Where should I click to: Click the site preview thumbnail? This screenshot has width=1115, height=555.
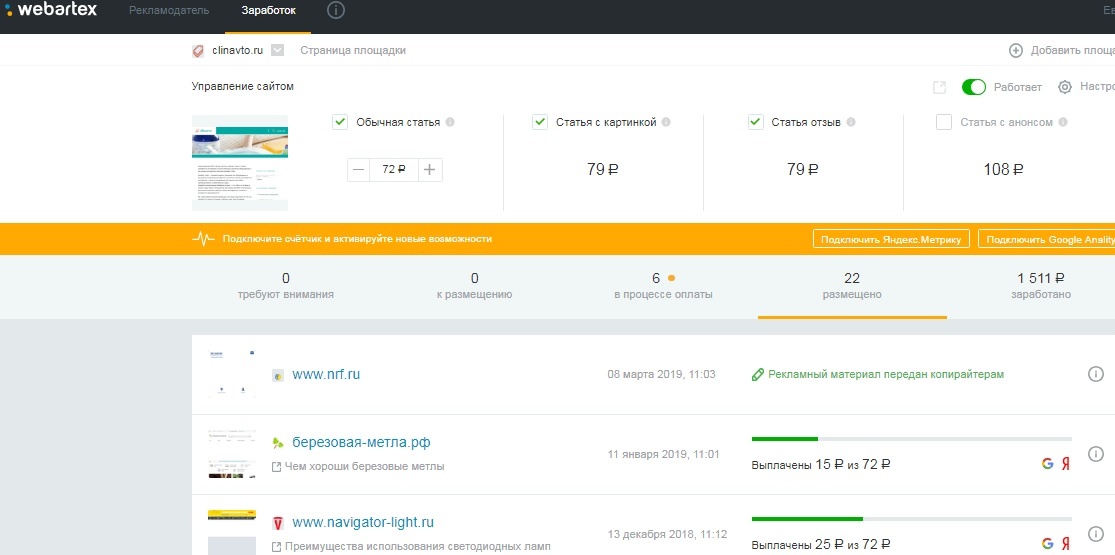click(240, 162)
